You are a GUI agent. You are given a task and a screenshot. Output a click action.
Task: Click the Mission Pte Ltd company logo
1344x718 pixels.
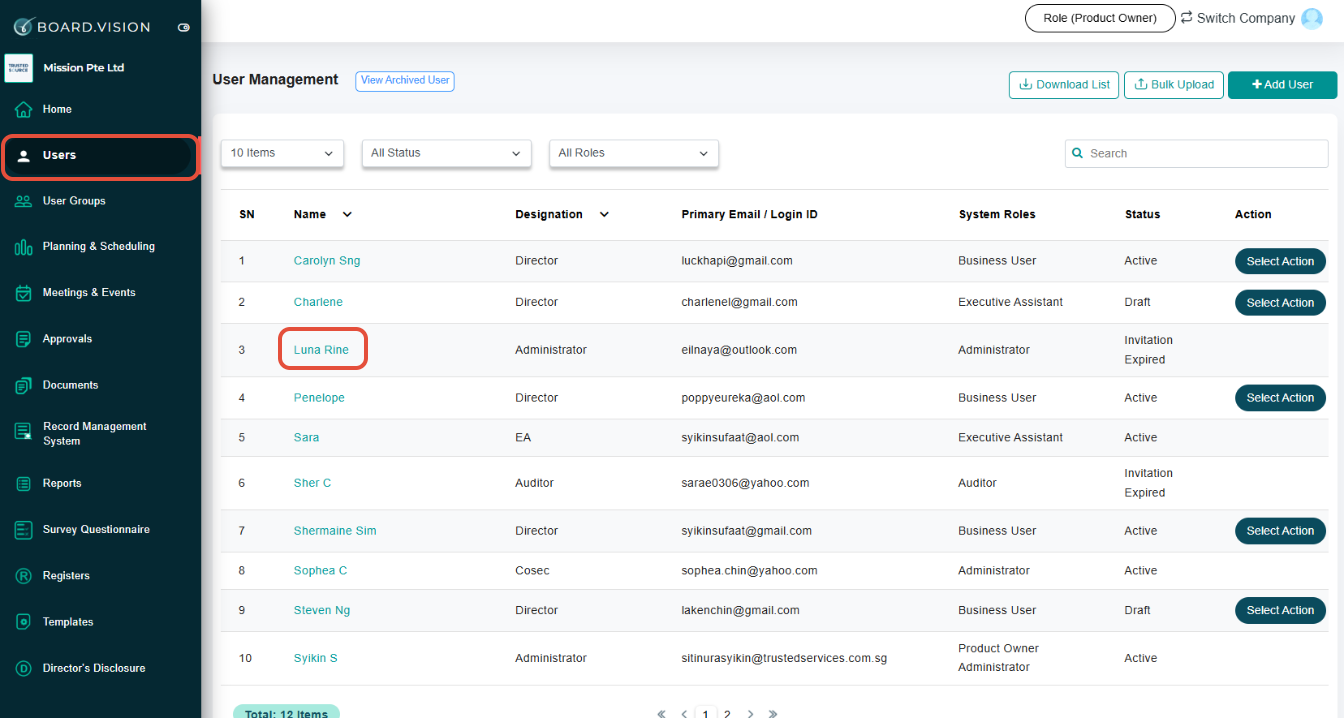[19, 68]
